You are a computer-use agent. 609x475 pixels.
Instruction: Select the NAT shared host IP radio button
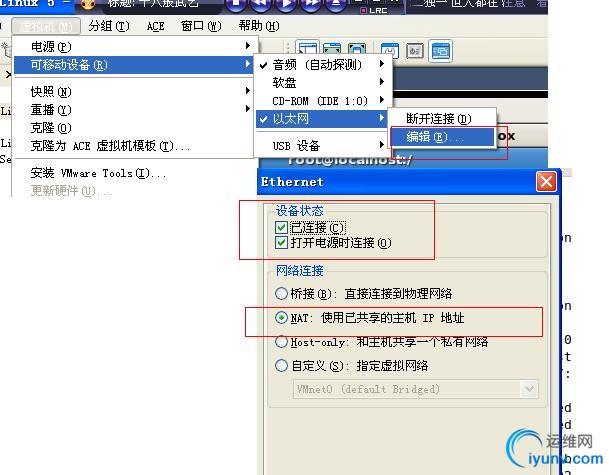pyautogui.click(x=281, y=318)
